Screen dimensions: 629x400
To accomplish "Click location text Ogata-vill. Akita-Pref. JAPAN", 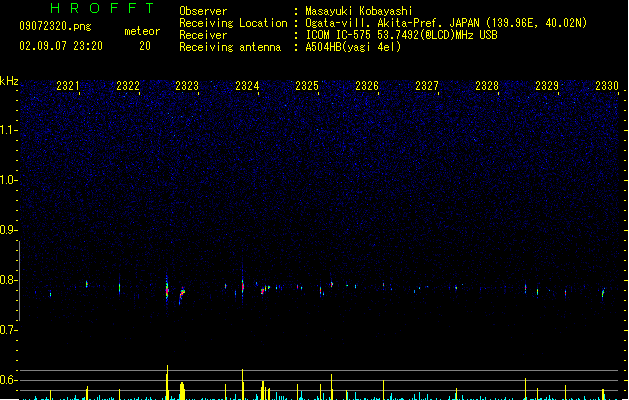I will (392, 23).
